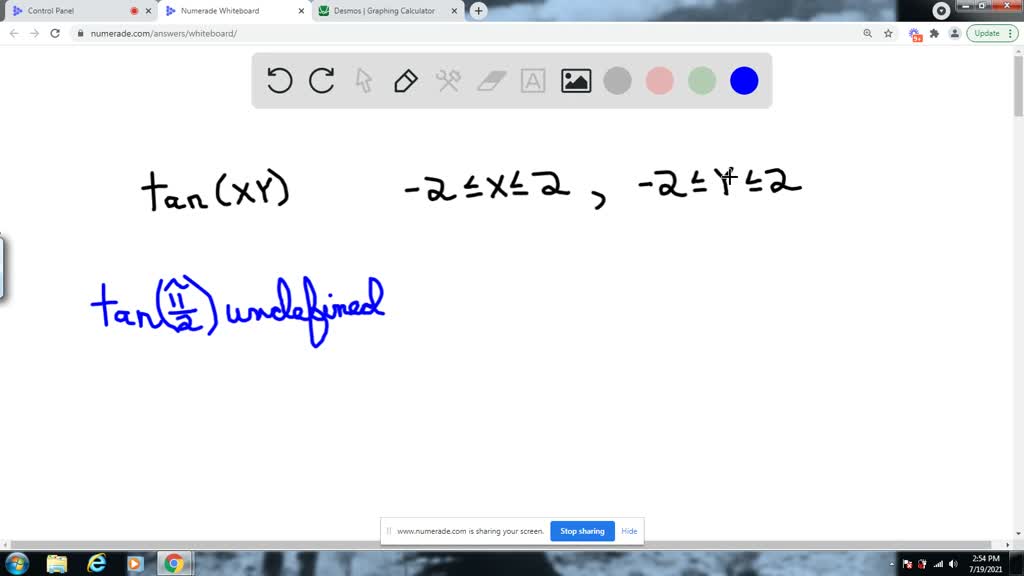The width and height of the screenshot is (1024, 576).
Task: Click the Undo arrow on the whiteboard toolbar
Action: point(278,80)
